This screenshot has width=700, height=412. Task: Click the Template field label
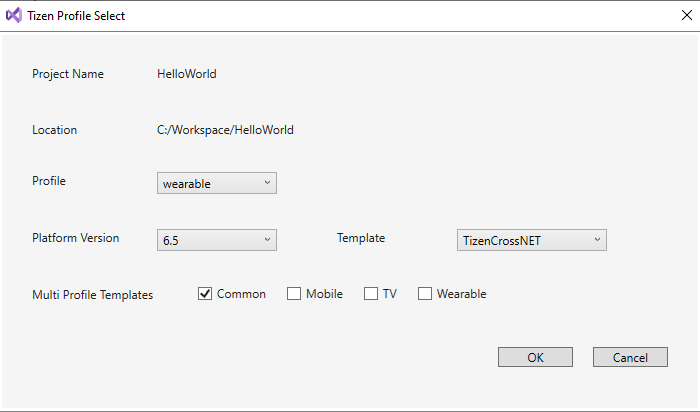click(x=360, y=238)
